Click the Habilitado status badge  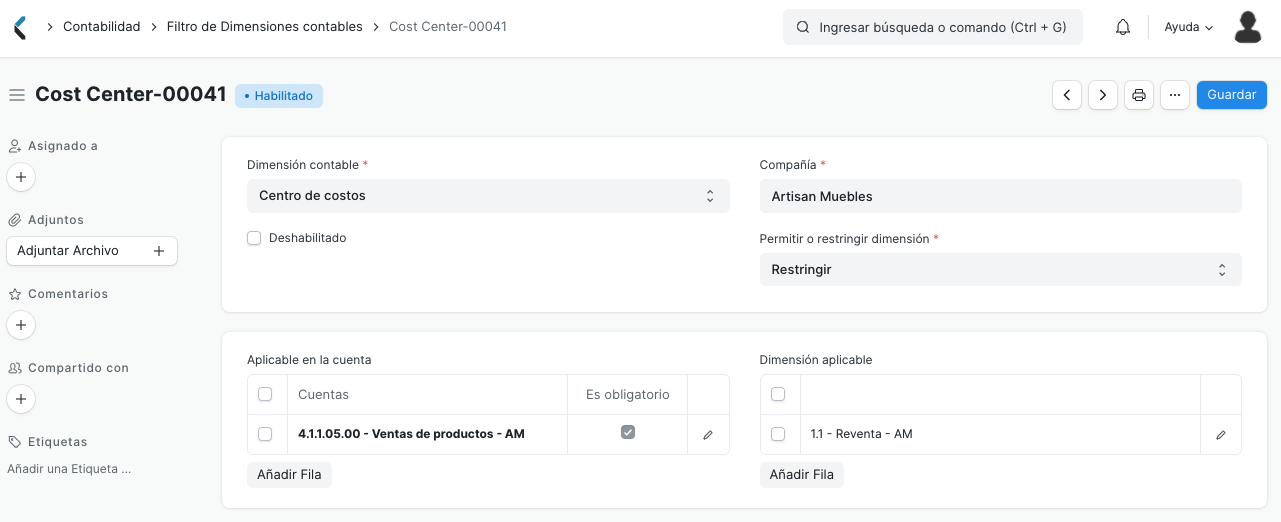279,96
